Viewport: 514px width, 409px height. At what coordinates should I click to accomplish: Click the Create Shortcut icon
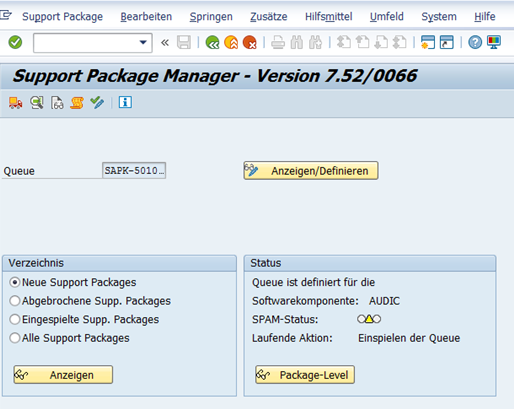447,42
